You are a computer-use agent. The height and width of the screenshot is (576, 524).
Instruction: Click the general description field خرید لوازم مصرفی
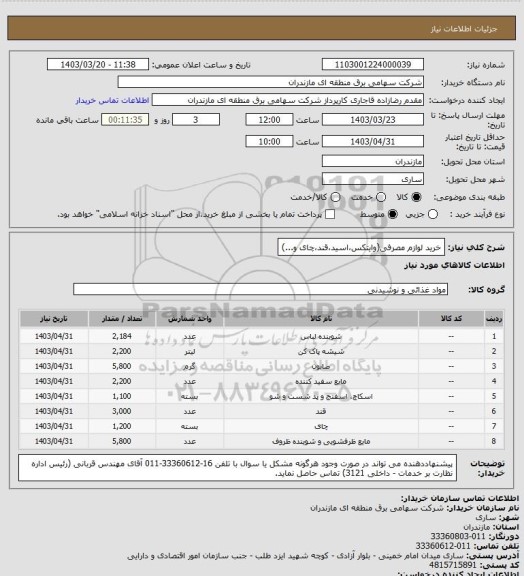(361, 248)
